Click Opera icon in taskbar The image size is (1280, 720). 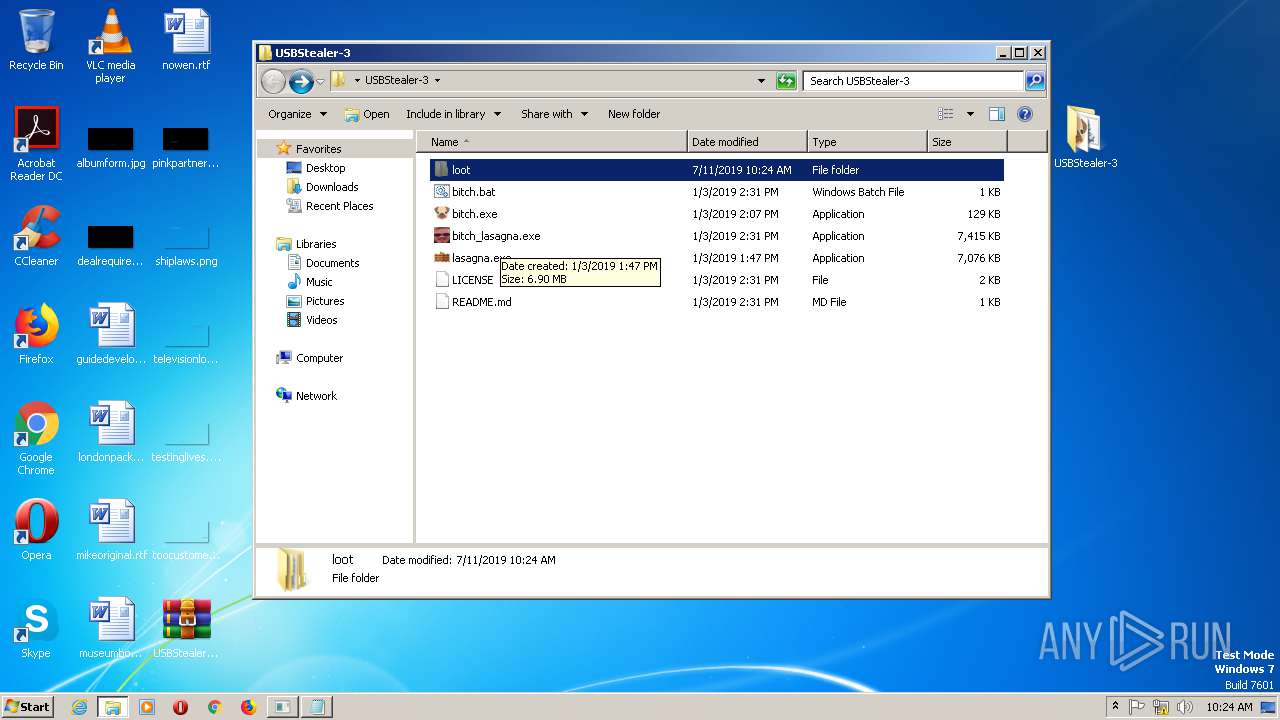pyautogui.click(x=180, y=707)
